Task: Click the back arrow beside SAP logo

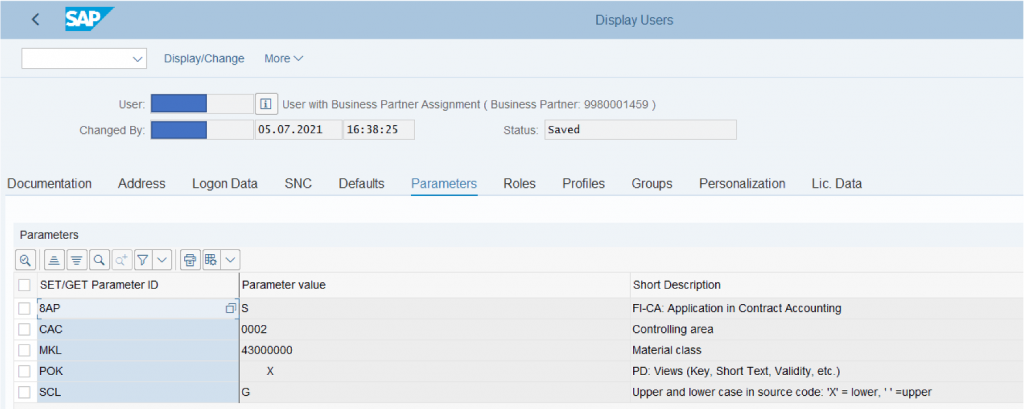Action: click(35, 20)
